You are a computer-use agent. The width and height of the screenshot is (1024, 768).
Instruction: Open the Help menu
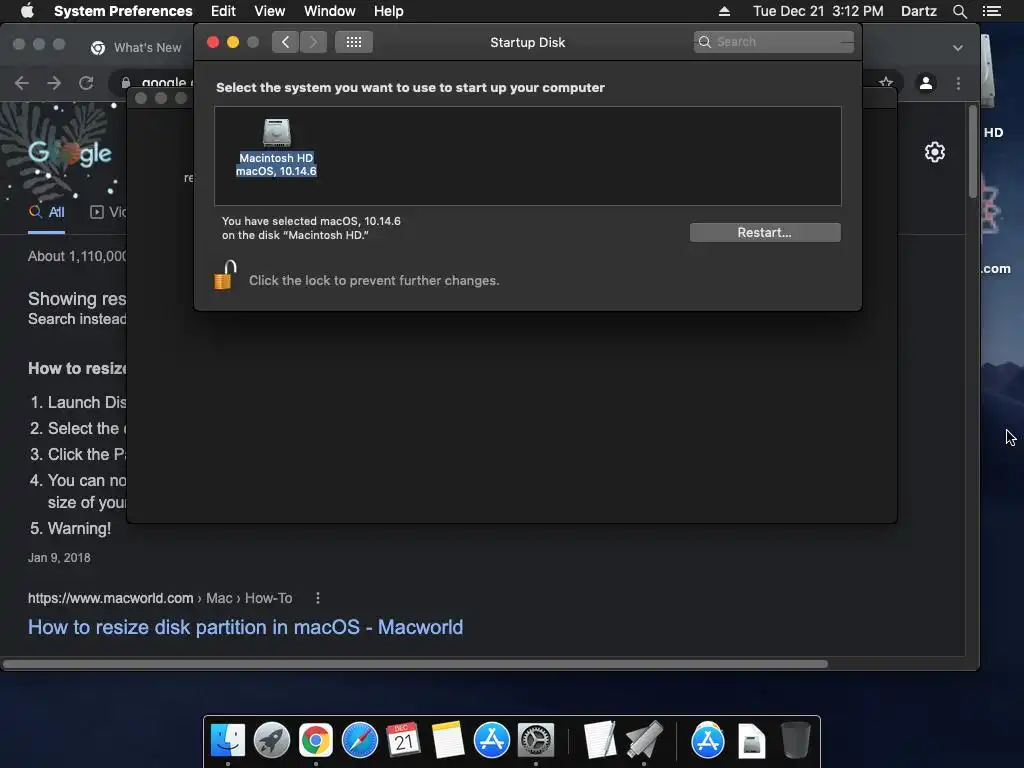tap(389, 11)
